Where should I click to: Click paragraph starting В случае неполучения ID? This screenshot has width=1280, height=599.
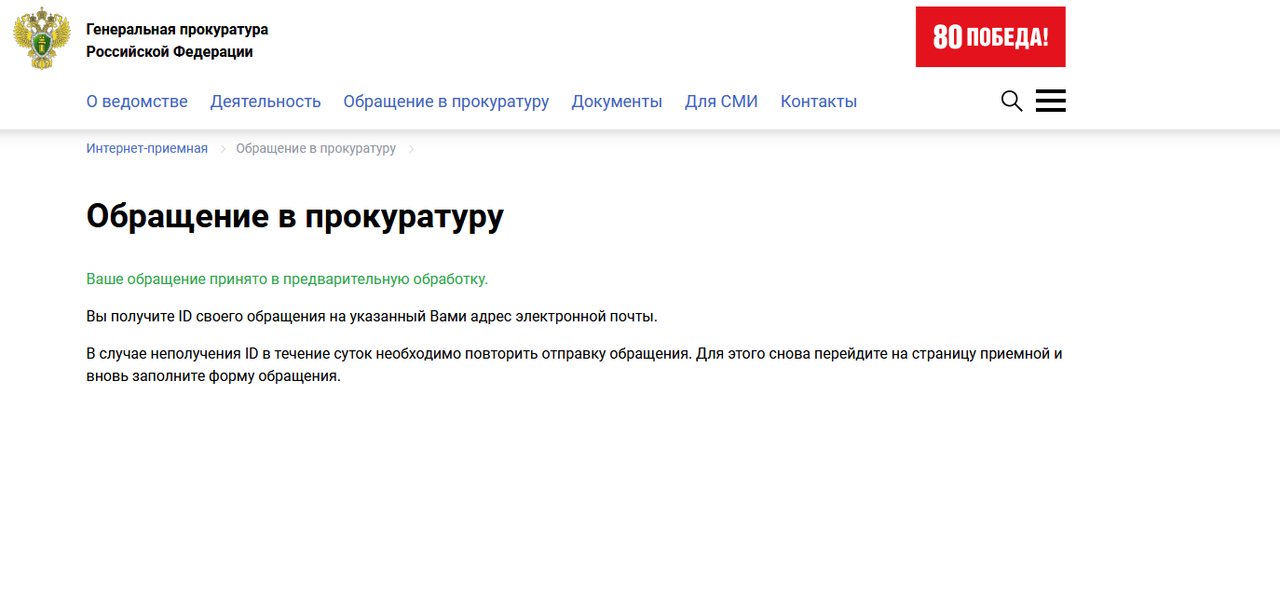pyautogui.click(x=574, y=365)
